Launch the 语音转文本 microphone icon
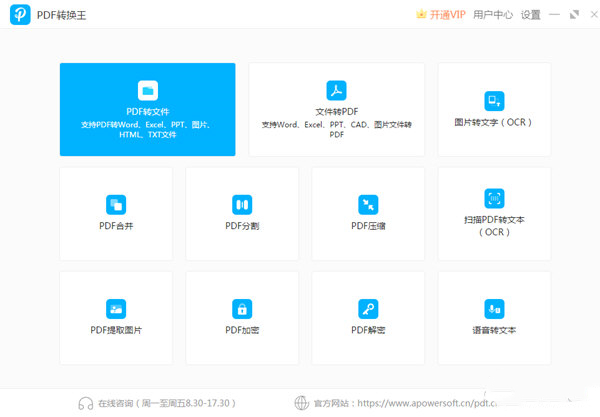The width and height of the screenshot is (600, 417). [494, 308]
